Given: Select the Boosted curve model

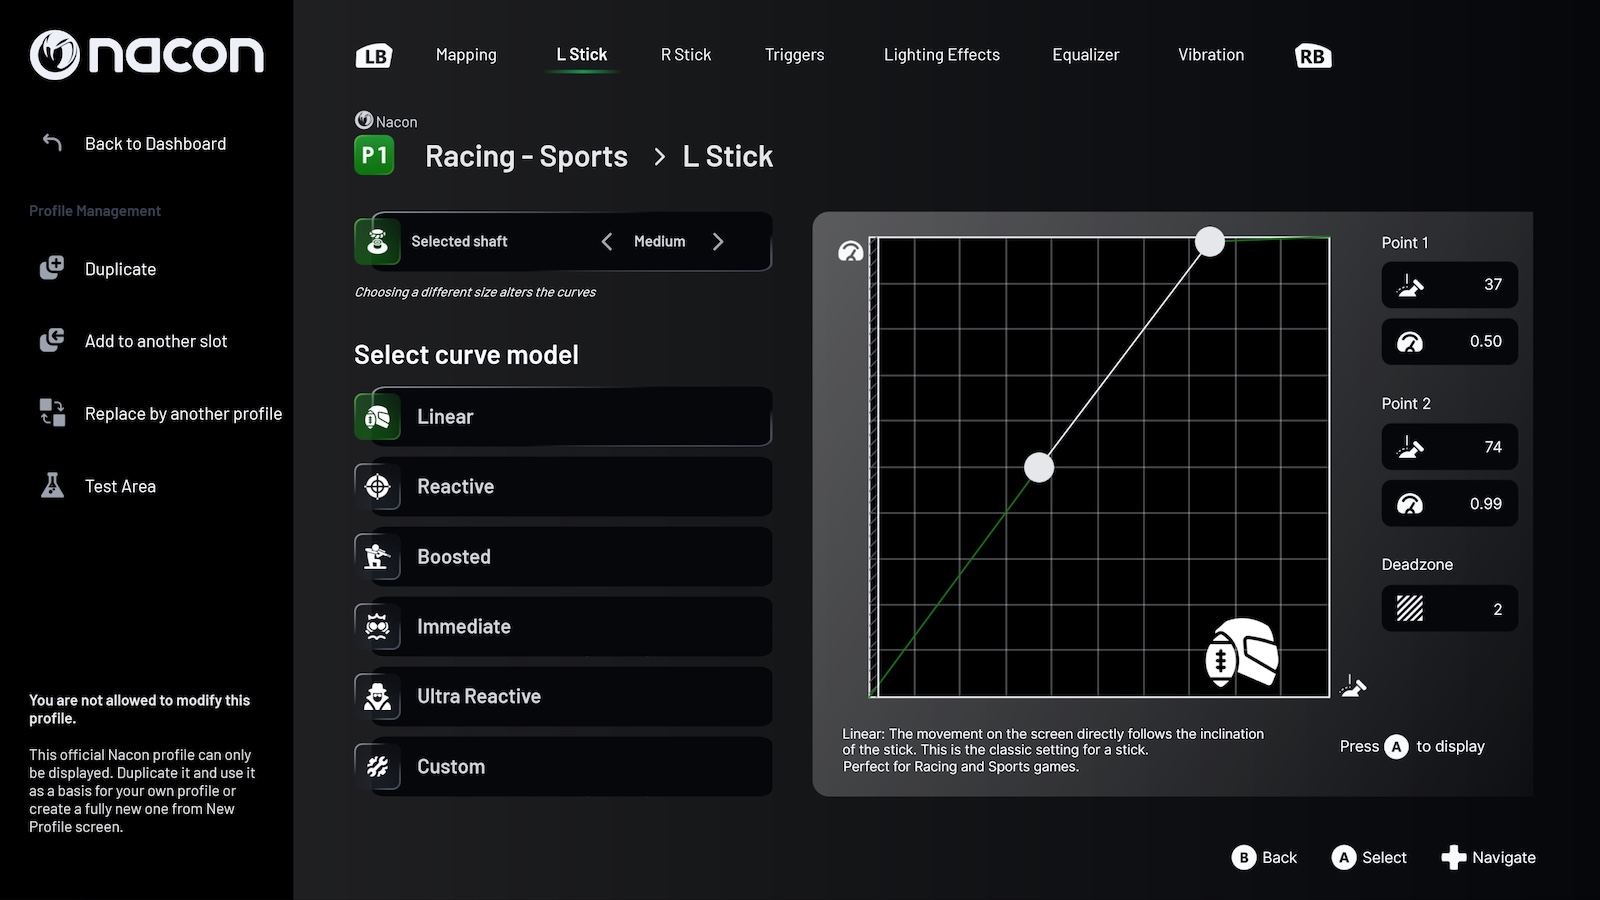Looking at the screenshot, I should tap(563, 556).
